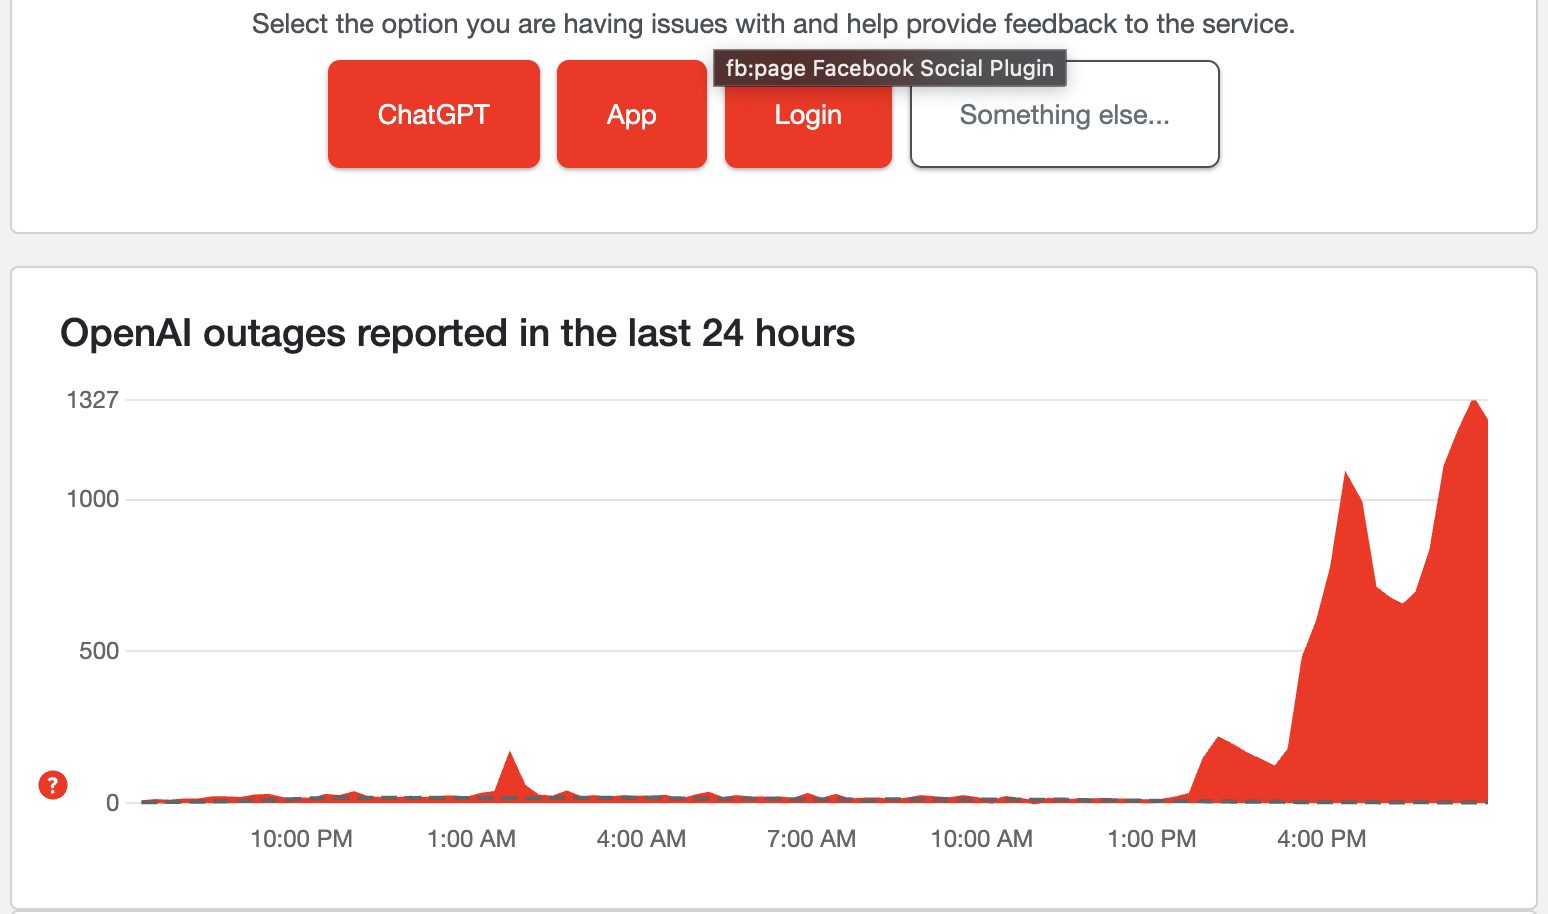Select the 4:00 AM axis label

pos(641,838)
